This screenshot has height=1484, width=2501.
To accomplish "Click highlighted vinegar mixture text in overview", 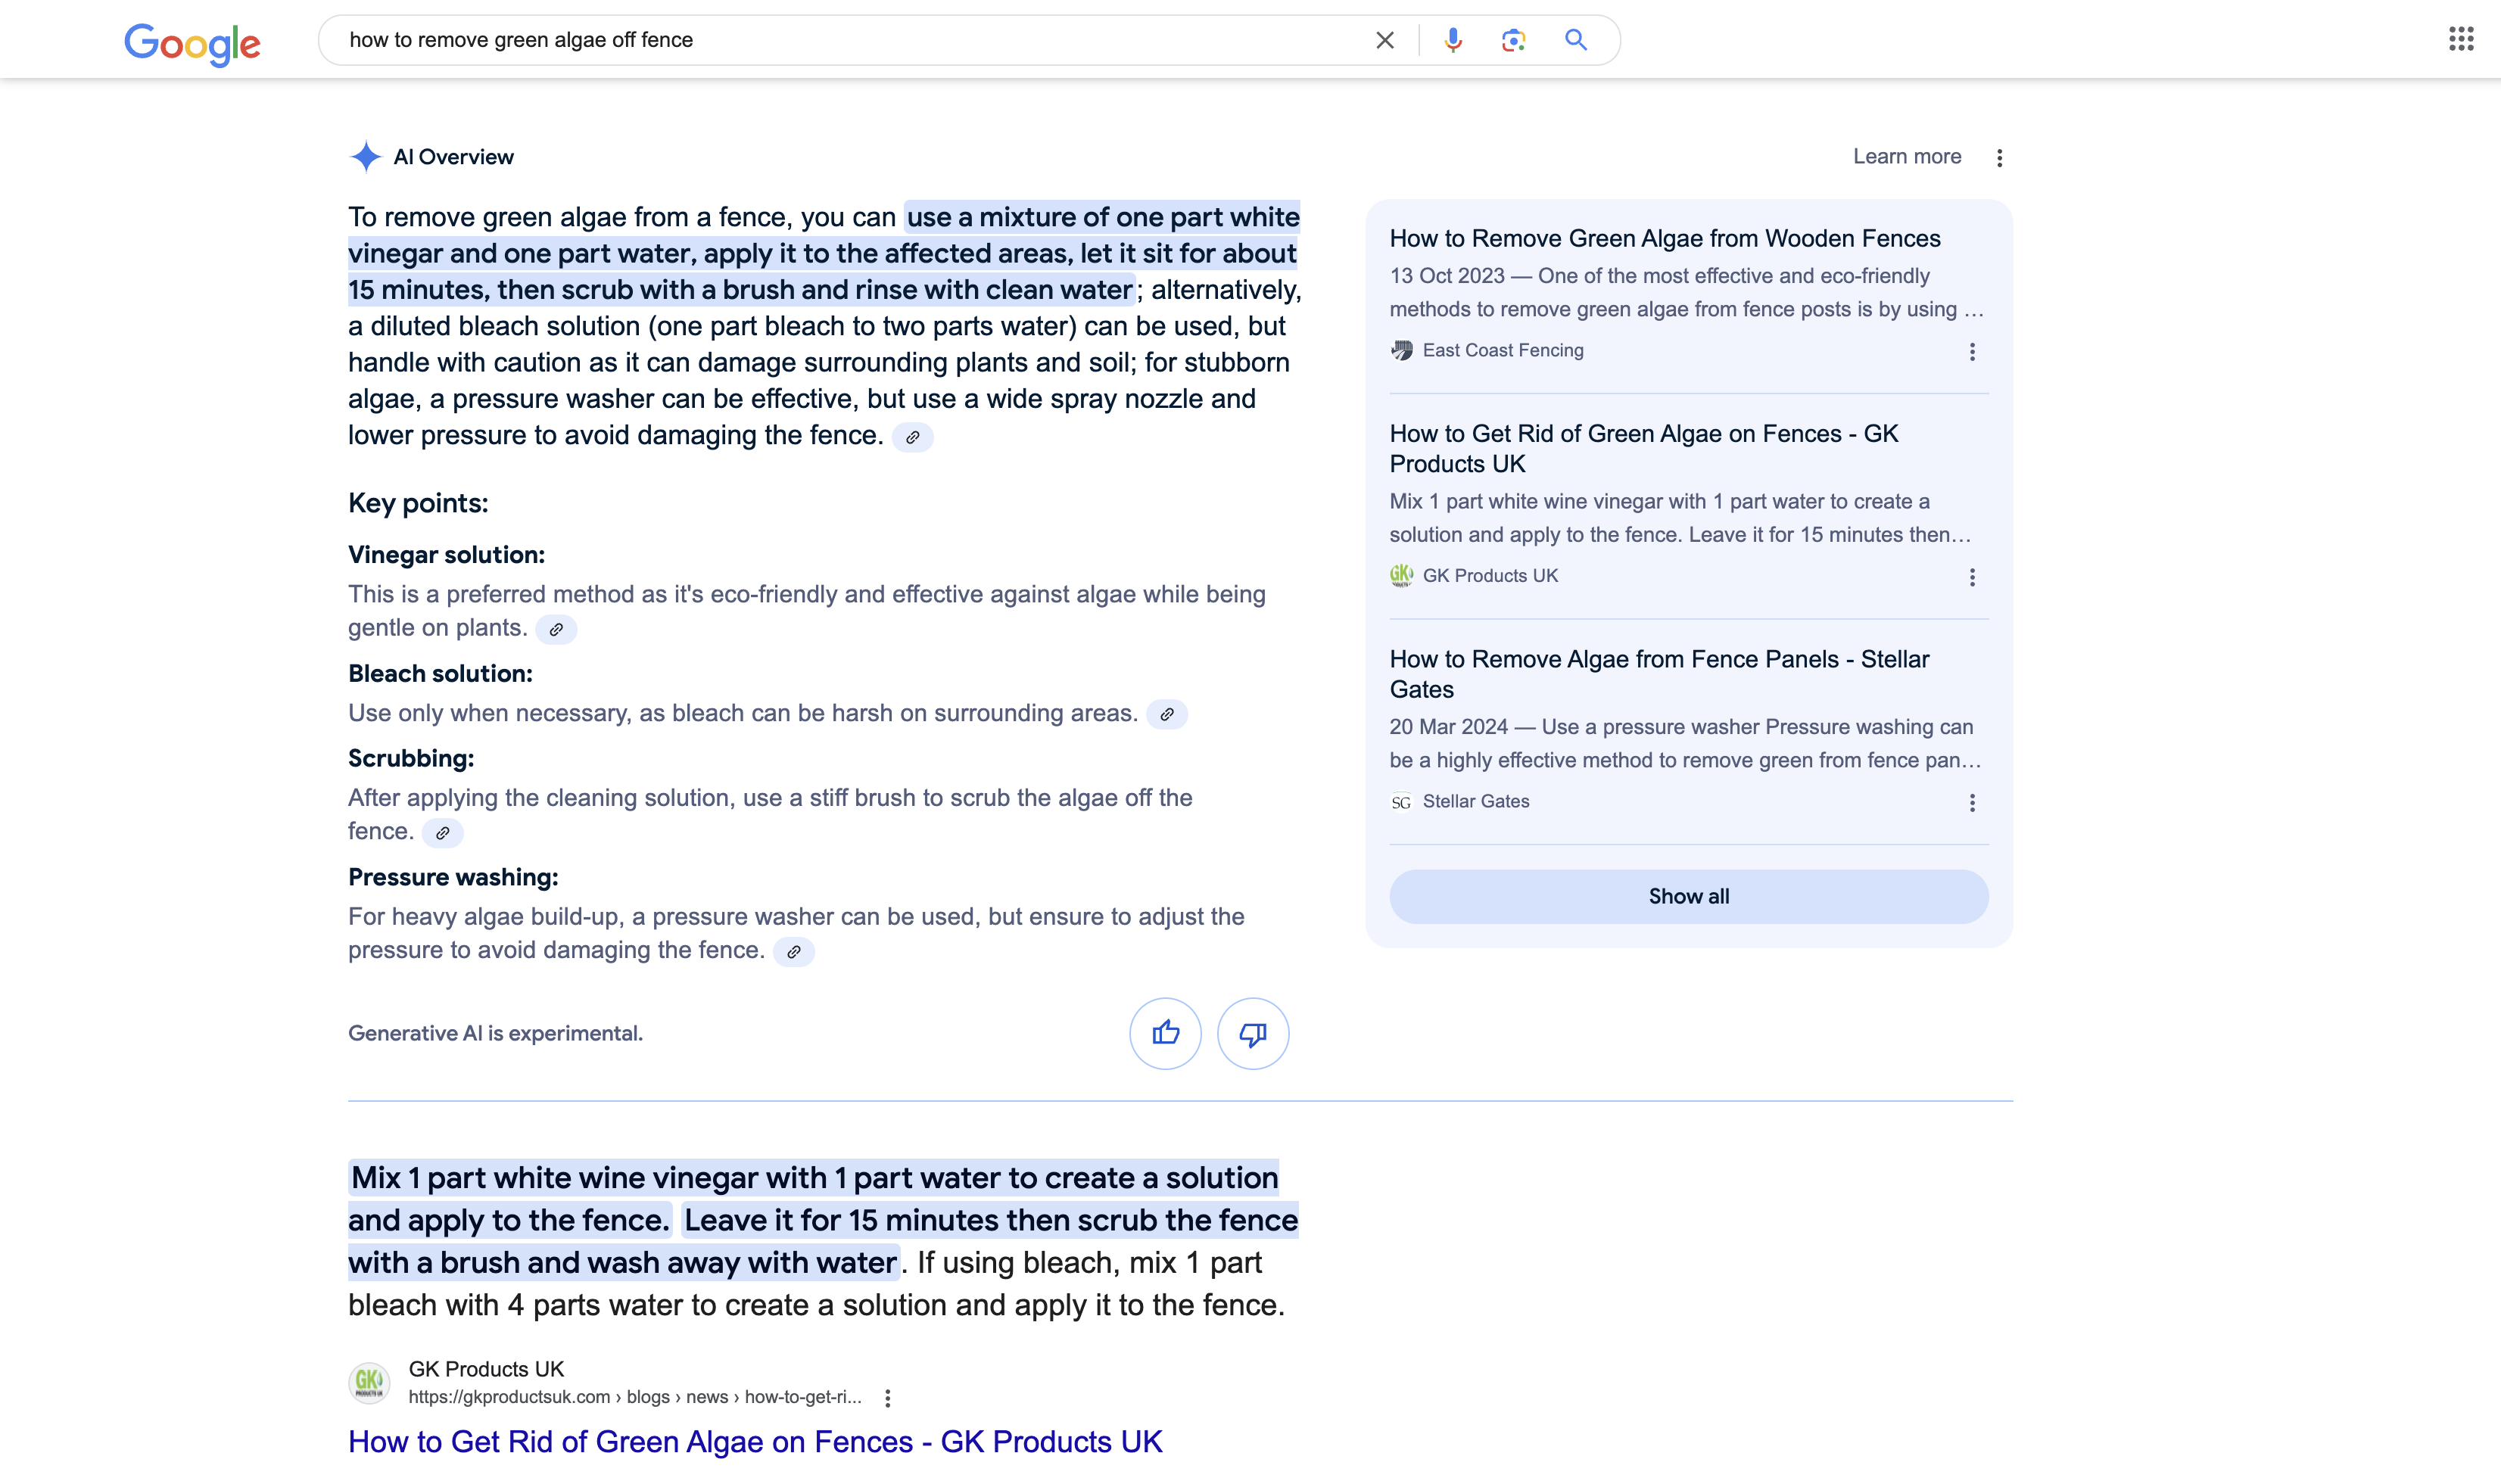I will tap(823, 253).
